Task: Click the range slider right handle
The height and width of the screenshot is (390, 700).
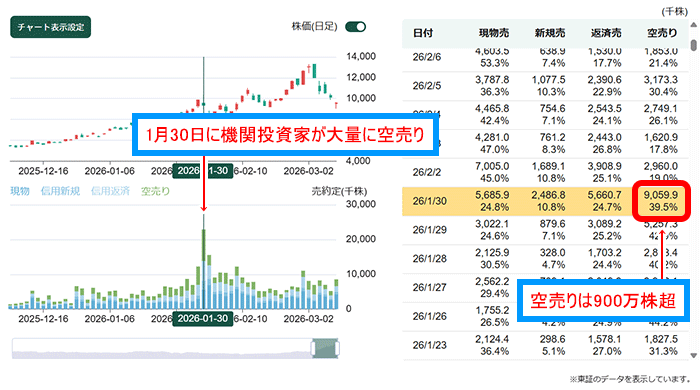Action: click(337, 349)
